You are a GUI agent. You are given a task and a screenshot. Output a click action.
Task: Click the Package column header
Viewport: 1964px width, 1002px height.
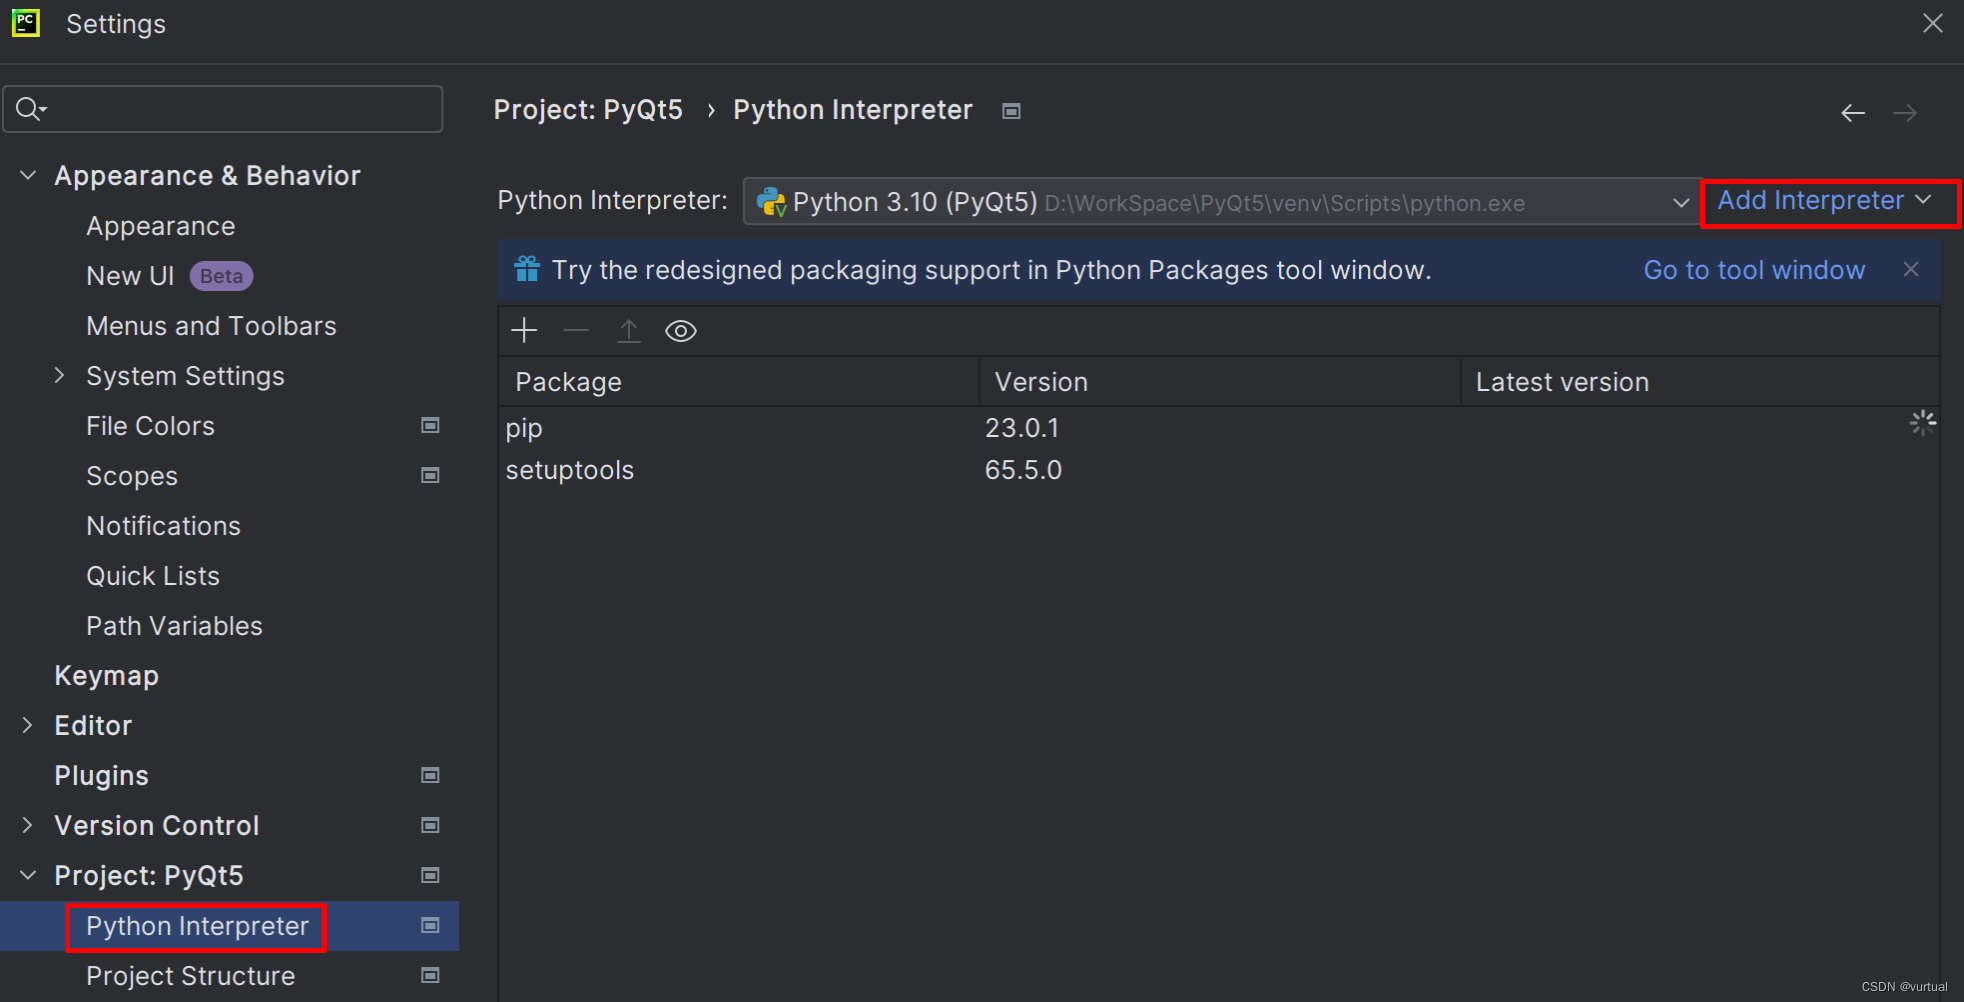click(739, 382)
